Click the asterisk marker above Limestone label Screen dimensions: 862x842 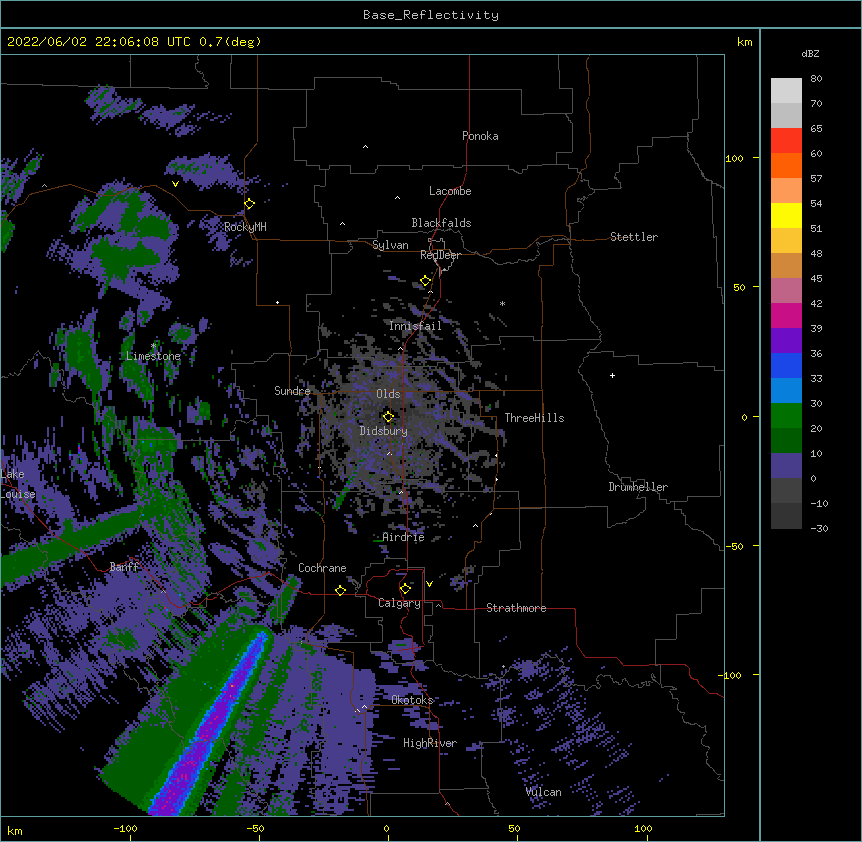(153, 346)
